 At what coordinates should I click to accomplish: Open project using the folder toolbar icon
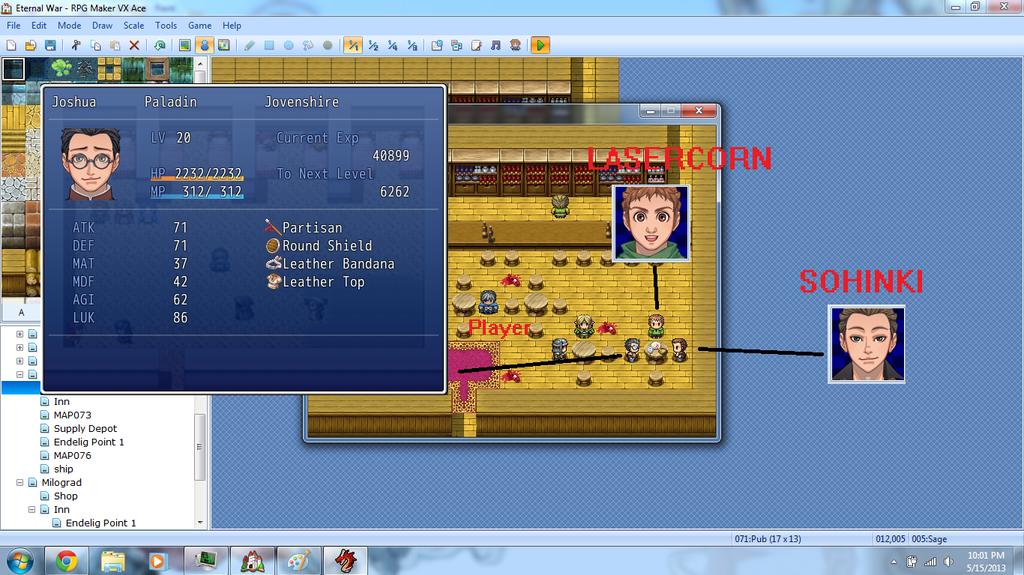[31, 45]
